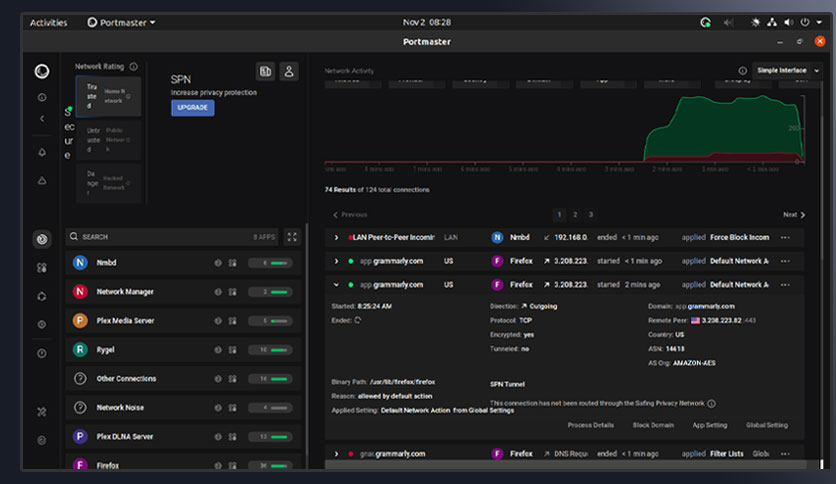836x484 pixels.
Task: Open the SPN map icon button
Action: [265, 71]
